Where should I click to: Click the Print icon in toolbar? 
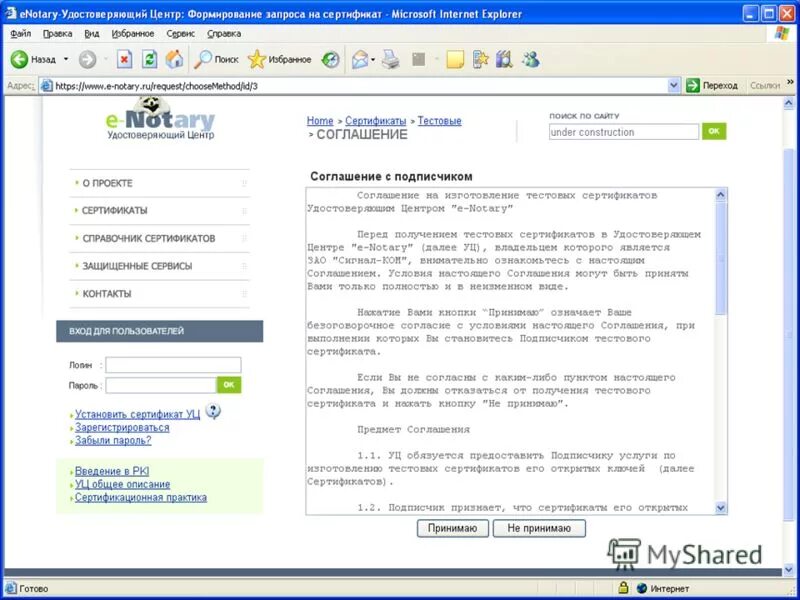pyautogui.click(x=391, y=60)
